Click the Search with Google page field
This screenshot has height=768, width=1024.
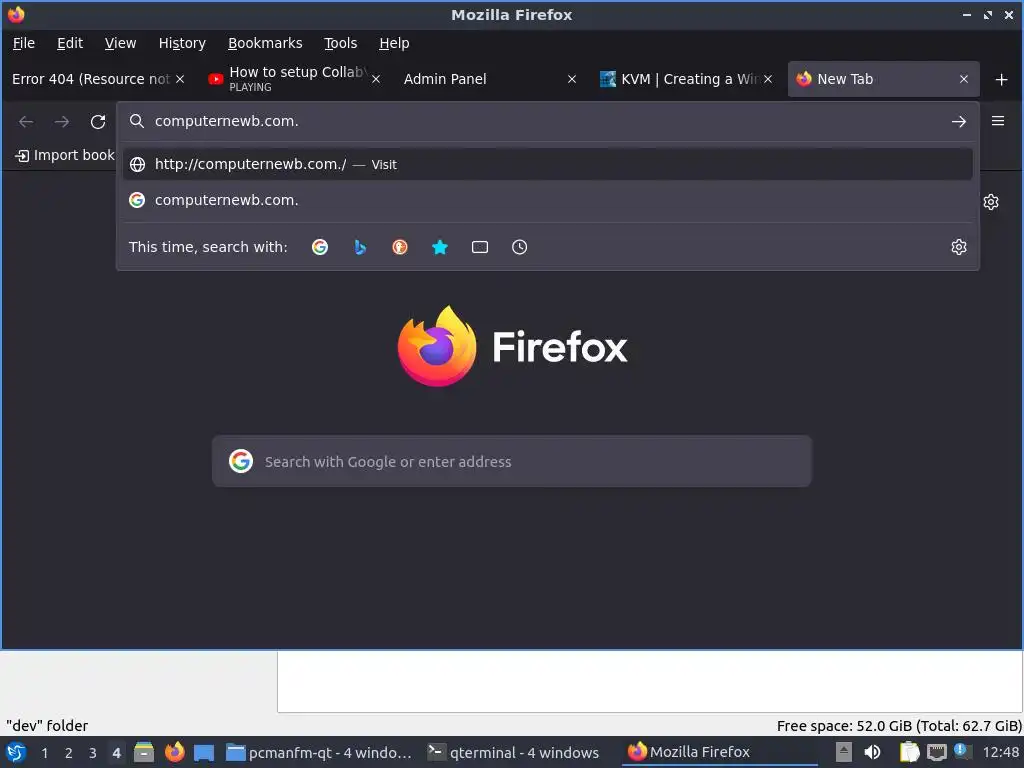coord(511,461)
